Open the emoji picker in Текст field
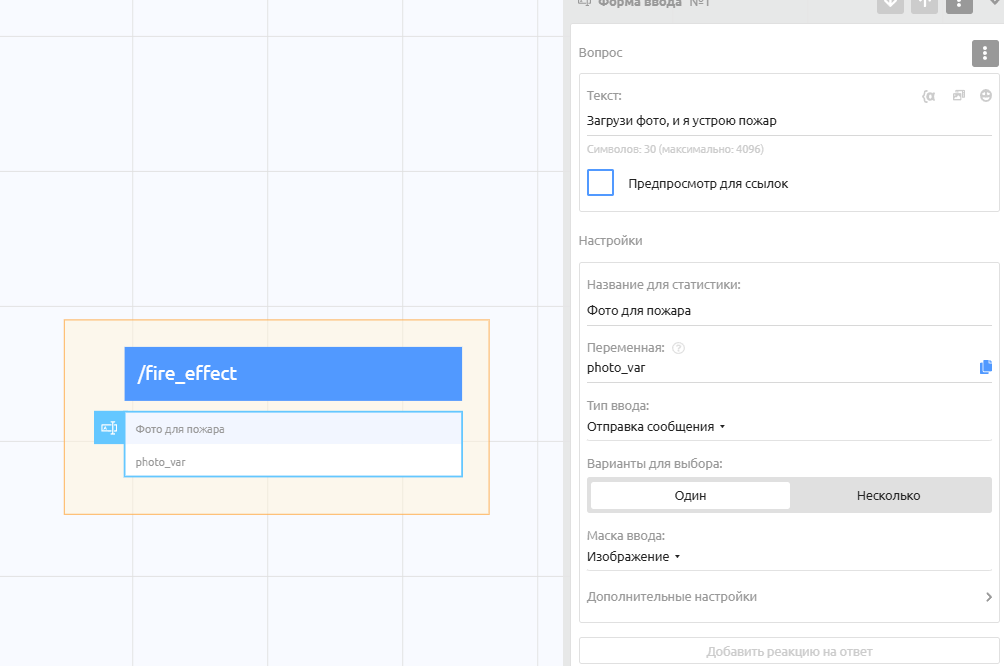Image resolution: width=1004 pixels, height=666 pixels. 986,96
